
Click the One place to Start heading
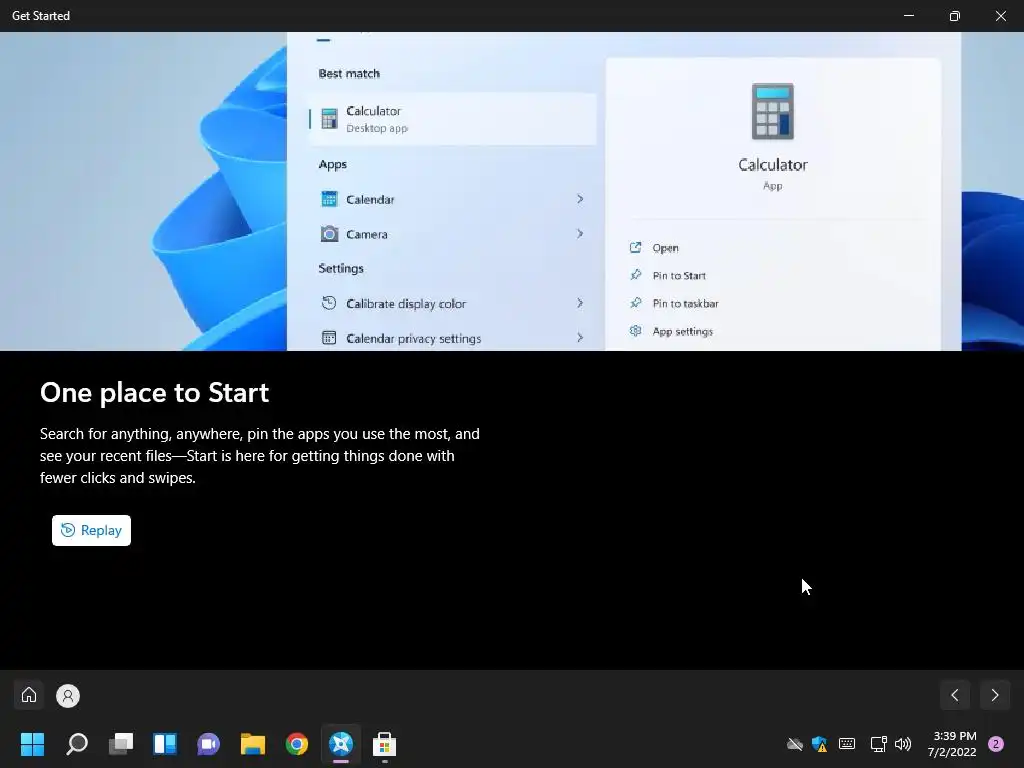pos(154,392)
